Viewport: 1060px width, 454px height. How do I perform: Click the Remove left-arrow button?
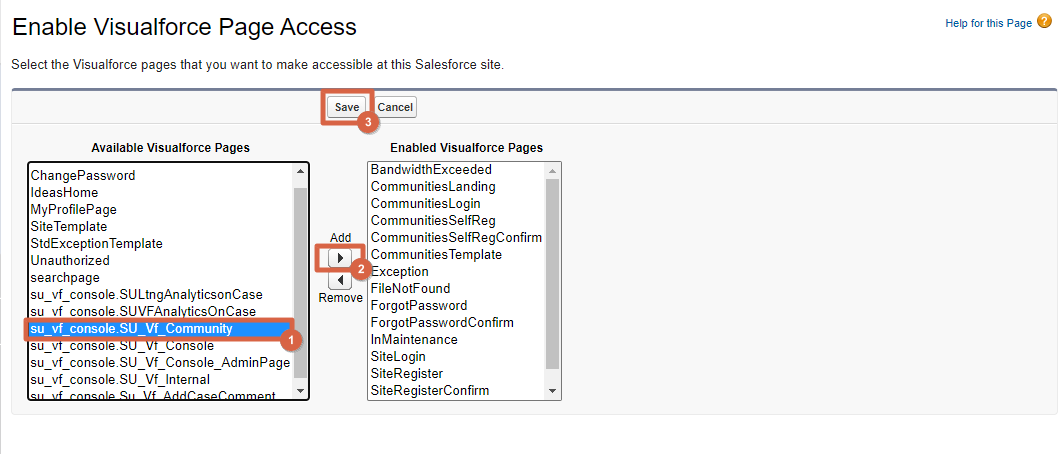(x=340, y=281)
